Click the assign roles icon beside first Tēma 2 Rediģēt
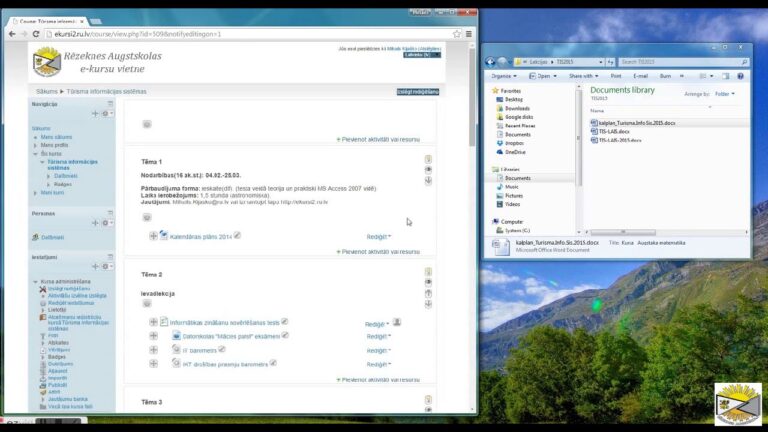The width and height of the screenshot is (768, 432). 397,322
